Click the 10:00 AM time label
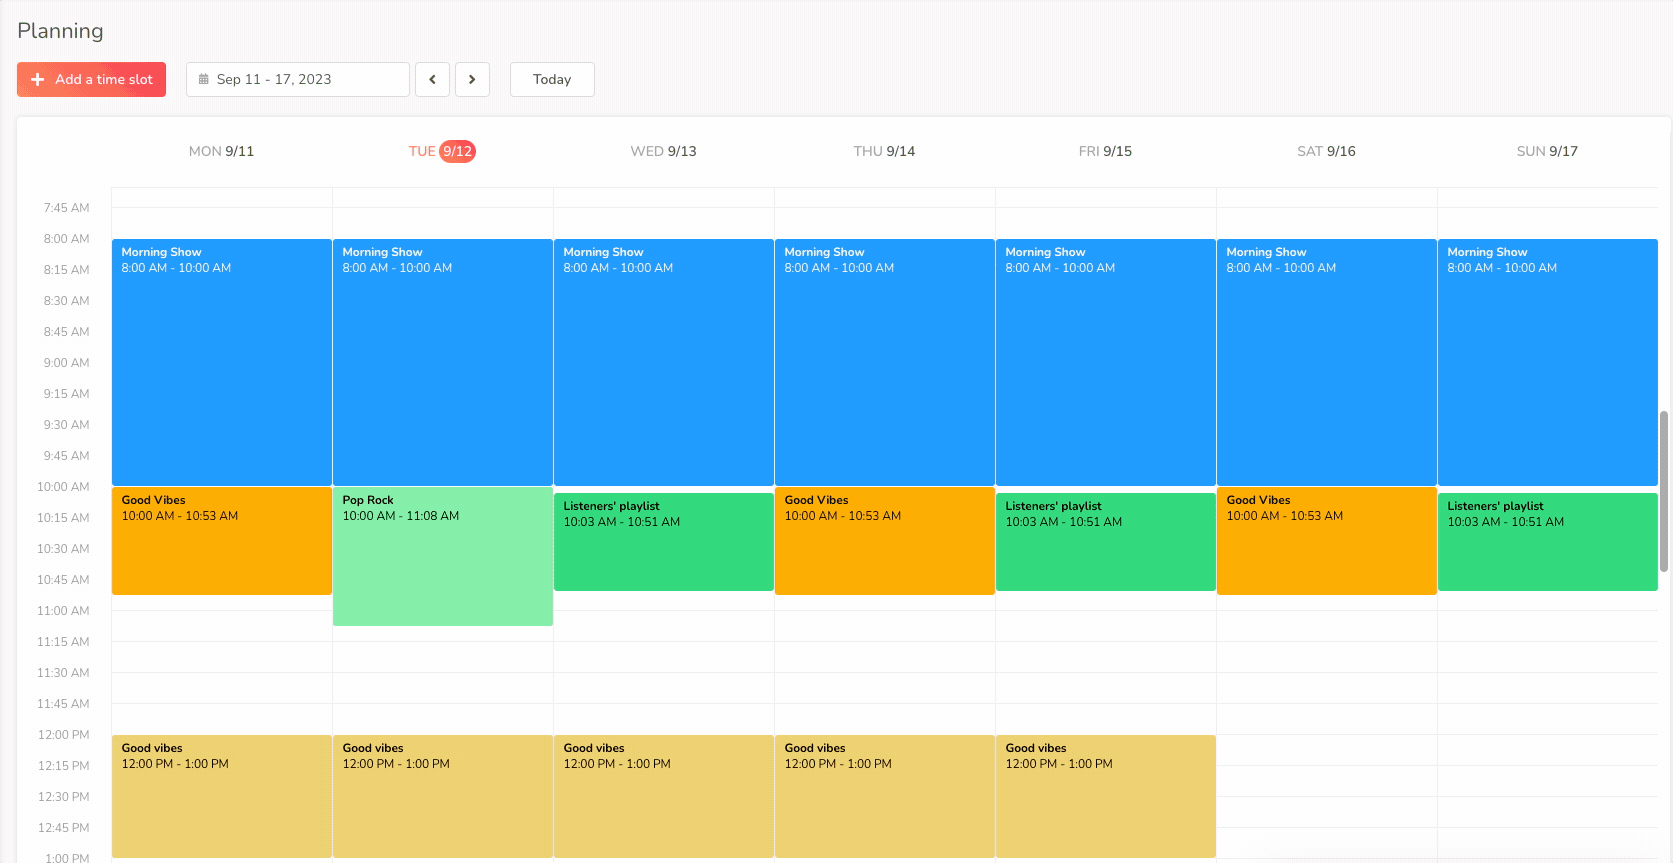 [63, 487]
